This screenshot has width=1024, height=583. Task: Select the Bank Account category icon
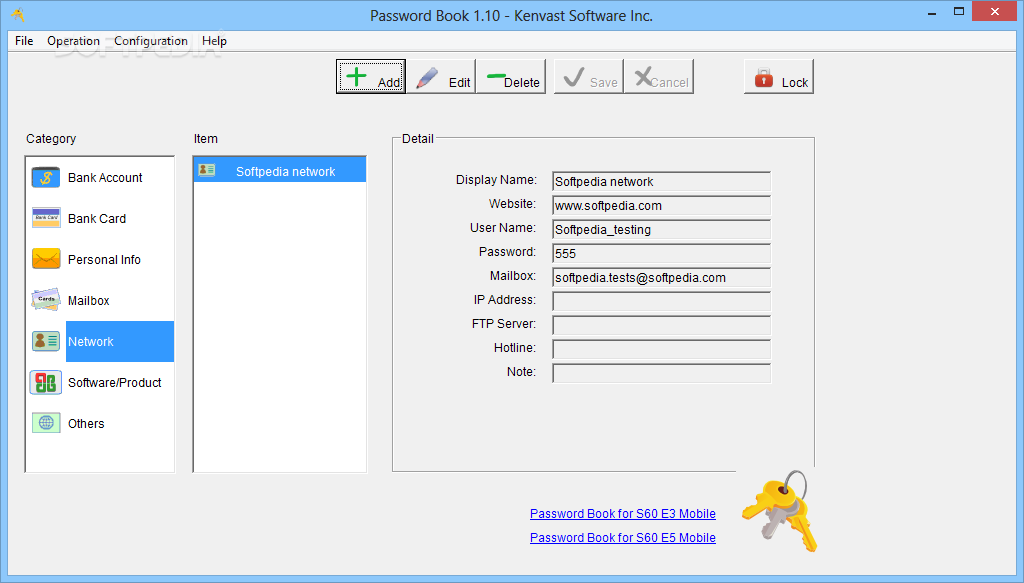[x=46, y=178]
